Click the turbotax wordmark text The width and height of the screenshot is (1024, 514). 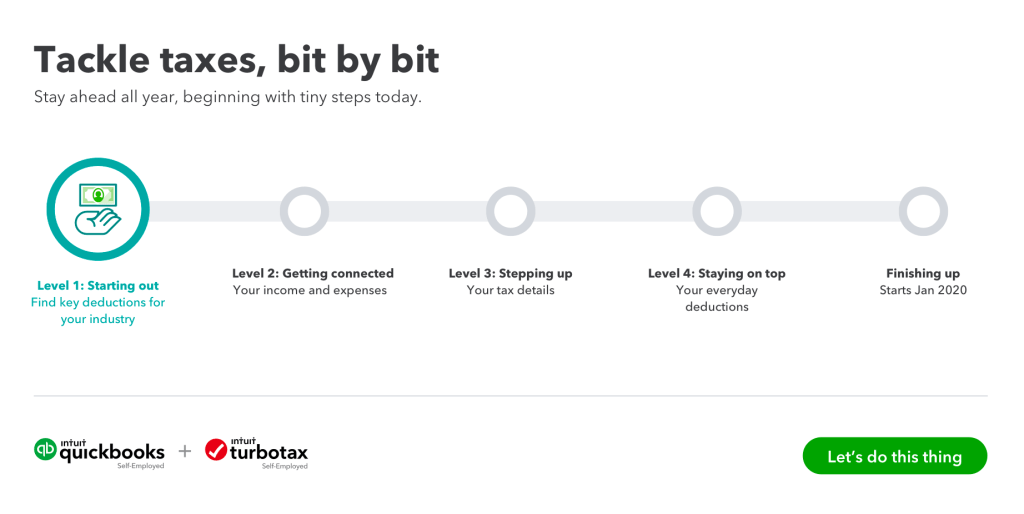(x=269, y=452)
